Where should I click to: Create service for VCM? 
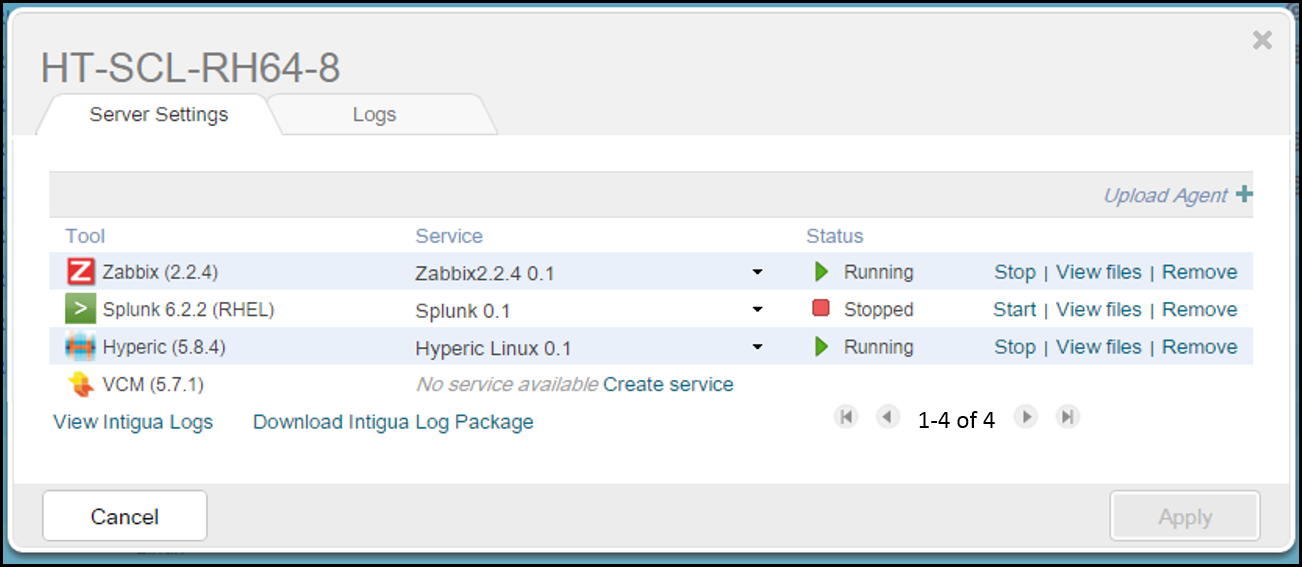pos(668,384)
